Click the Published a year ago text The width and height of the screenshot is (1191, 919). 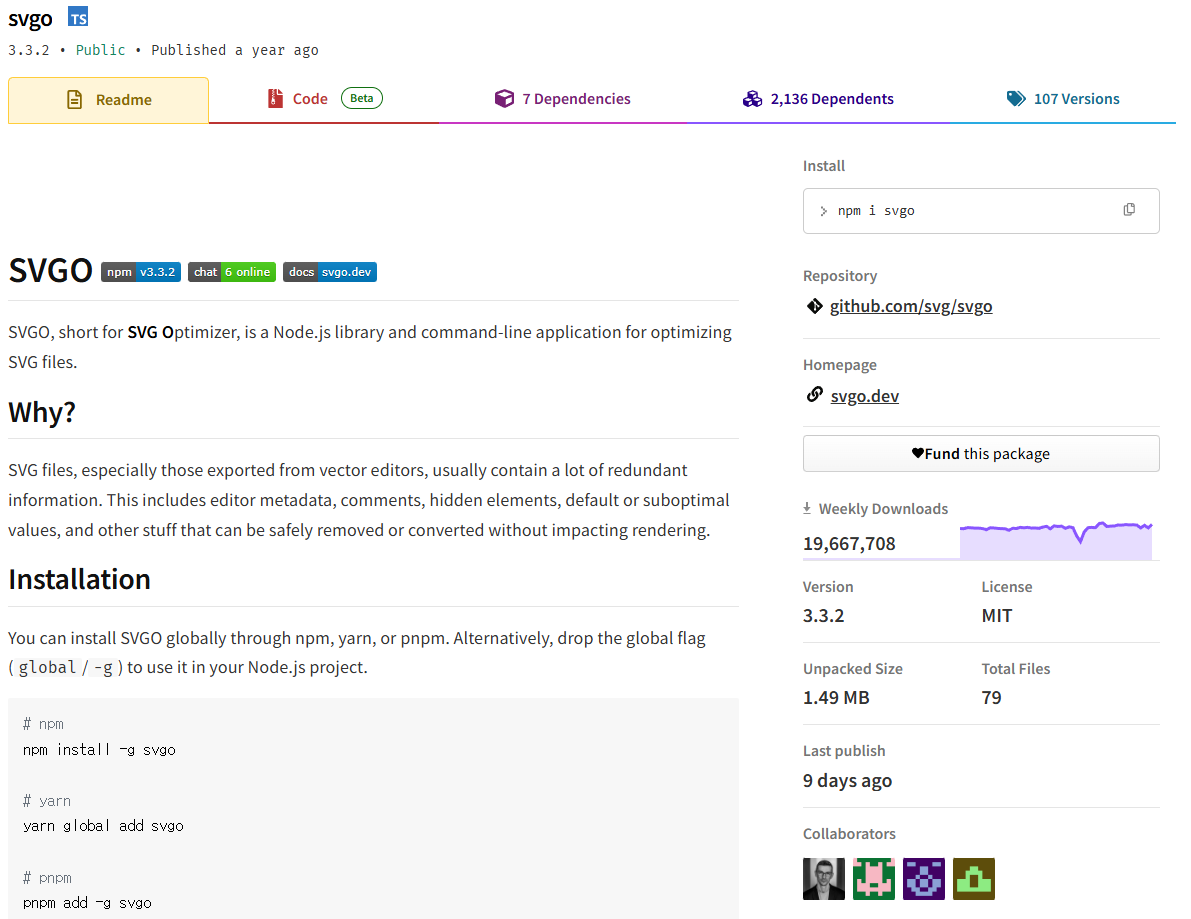click(x=235, y=50)
